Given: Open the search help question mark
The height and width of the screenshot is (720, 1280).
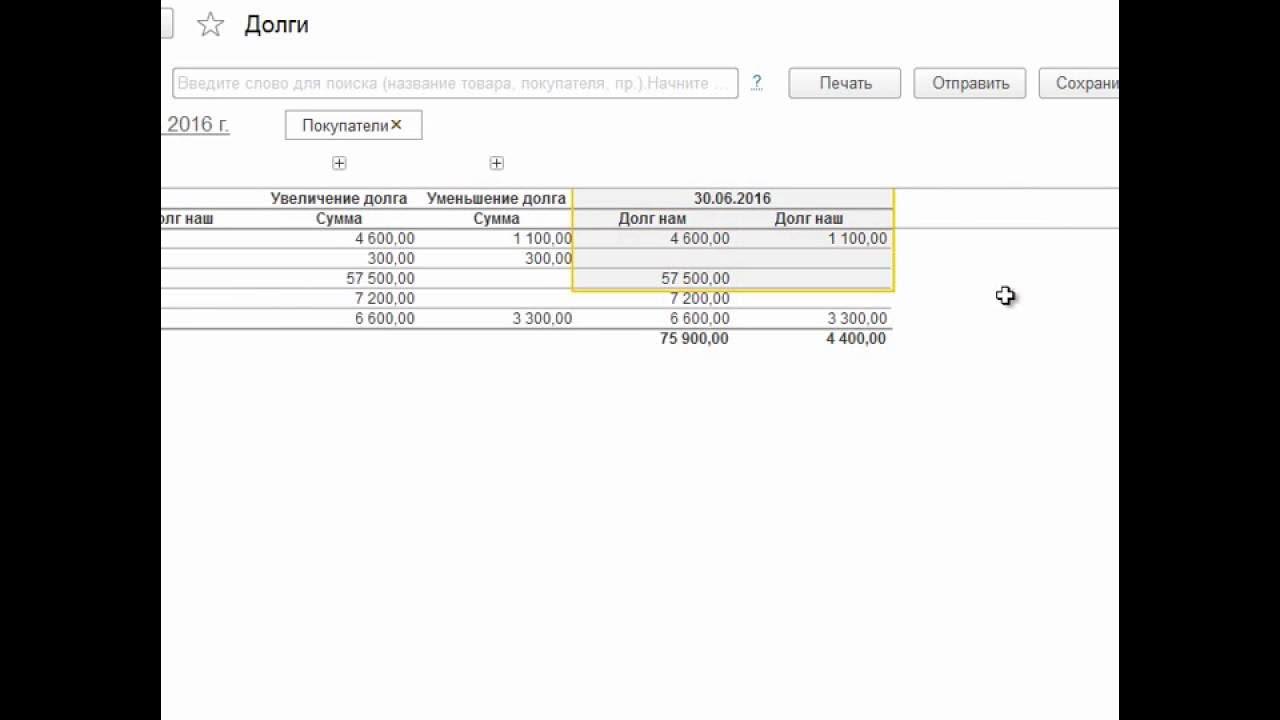Looking at the screenshot, I should pyautogui.click(x=757, y=83).
